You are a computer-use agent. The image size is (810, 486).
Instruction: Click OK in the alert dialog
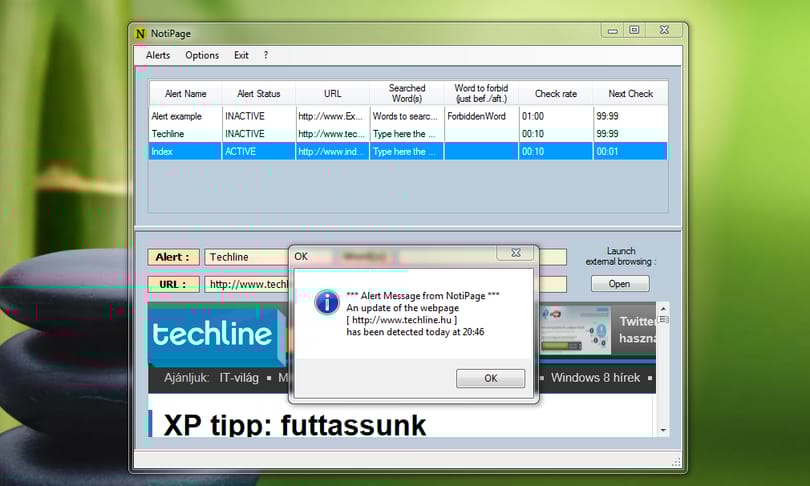[490, 378]
